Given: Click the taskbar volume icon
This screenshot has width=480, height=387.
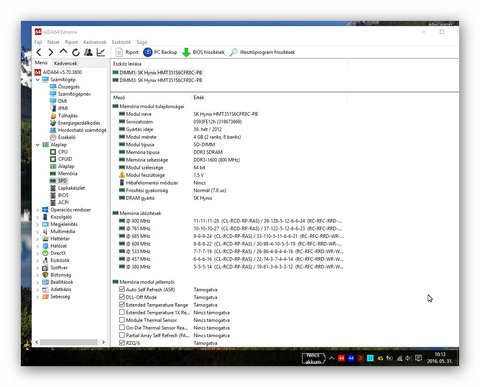Looking at the screenshot, I should [x=408, y=358].
